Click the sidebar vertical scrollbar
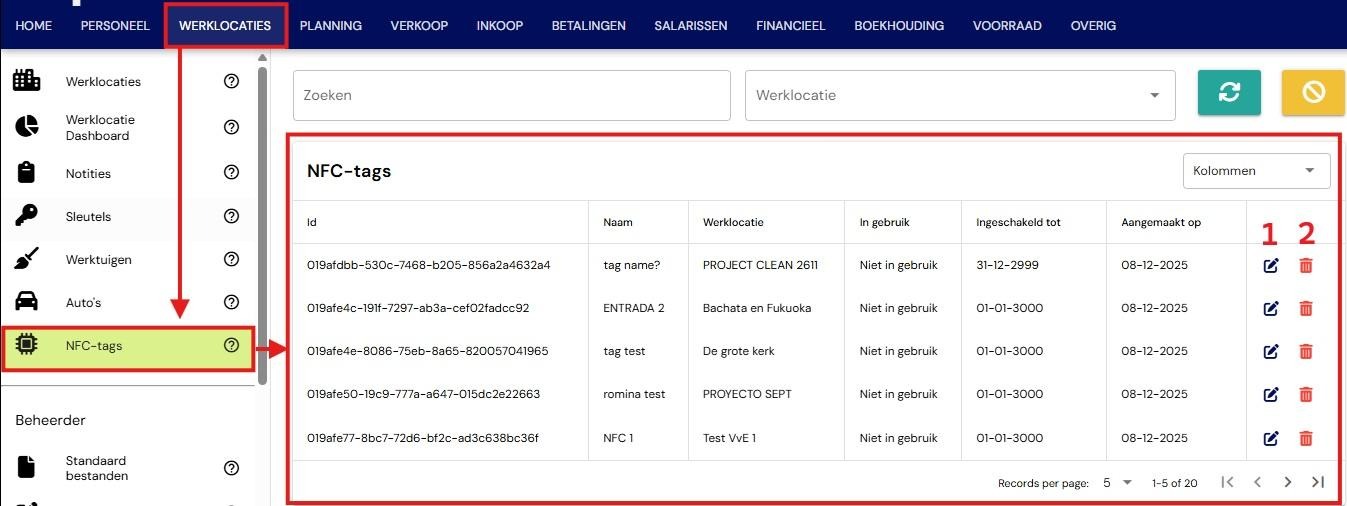The image size is (1347, 506). 262,226
